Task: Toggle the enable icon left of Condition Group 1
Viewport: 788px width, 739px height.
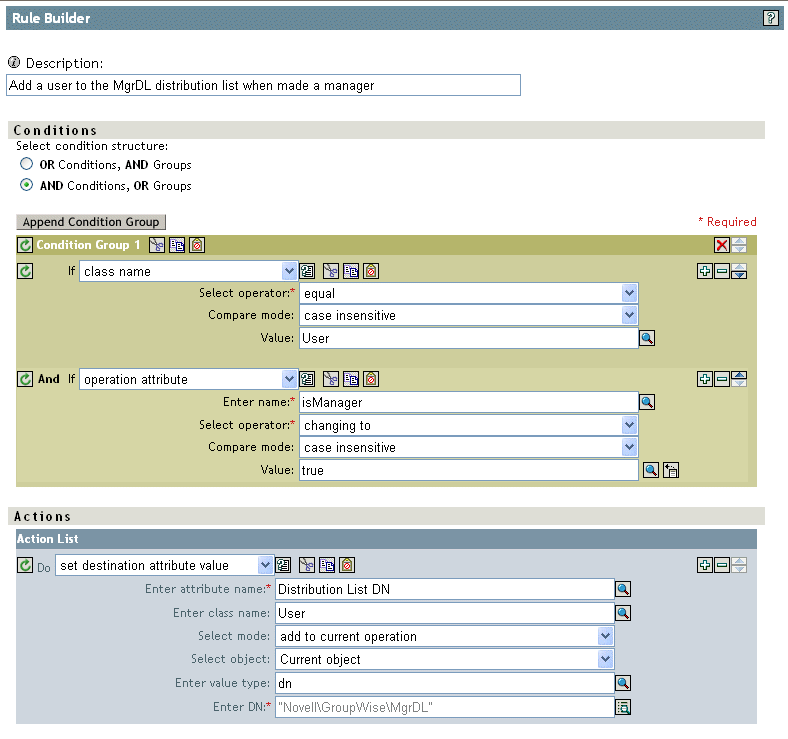Action: (x=25, y=245)
